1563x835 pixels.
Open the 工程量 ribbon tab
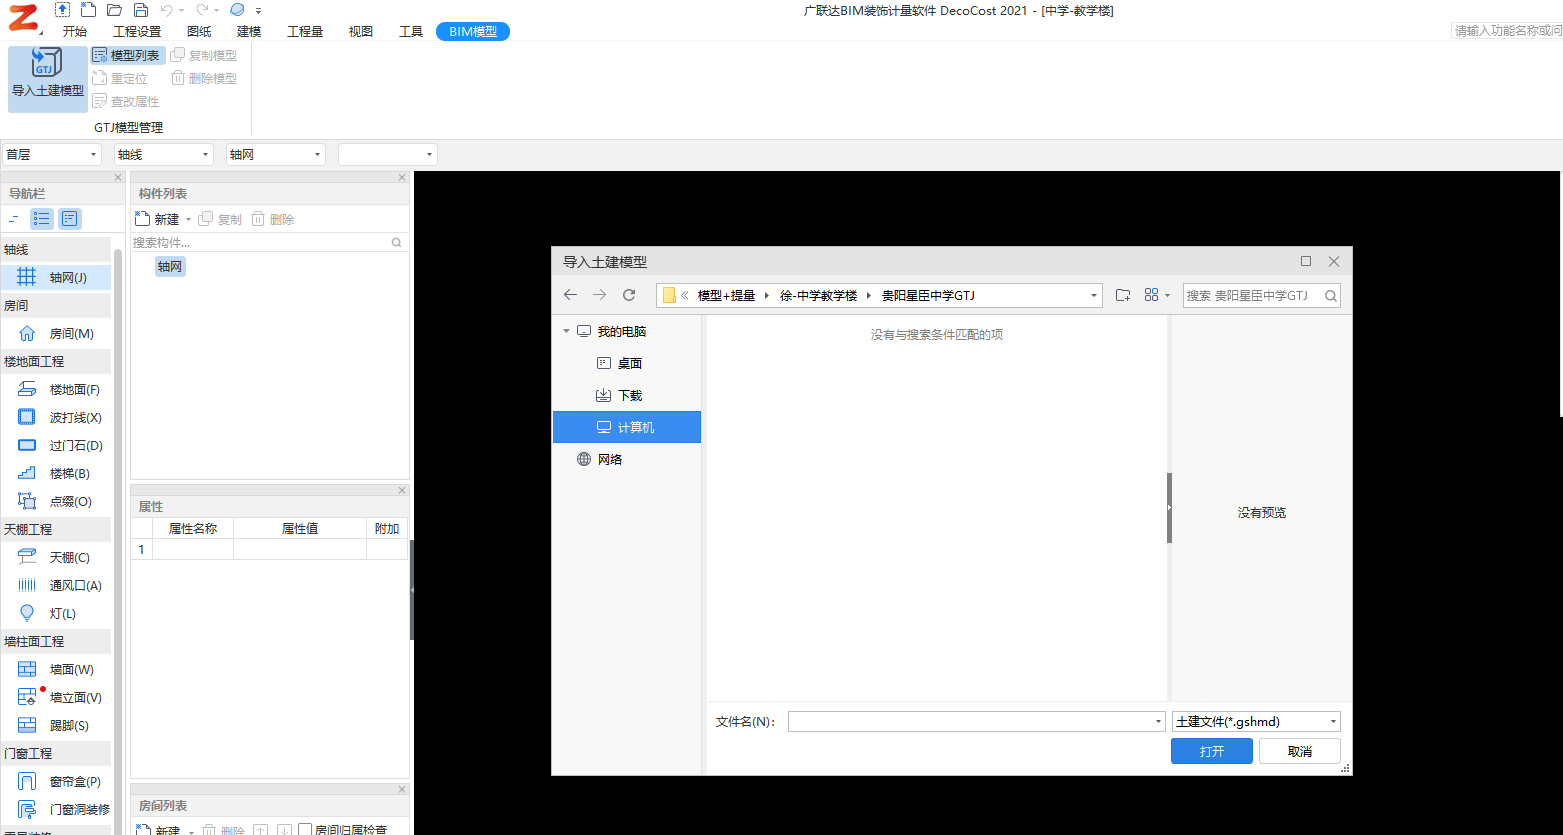tap(305, 32)
